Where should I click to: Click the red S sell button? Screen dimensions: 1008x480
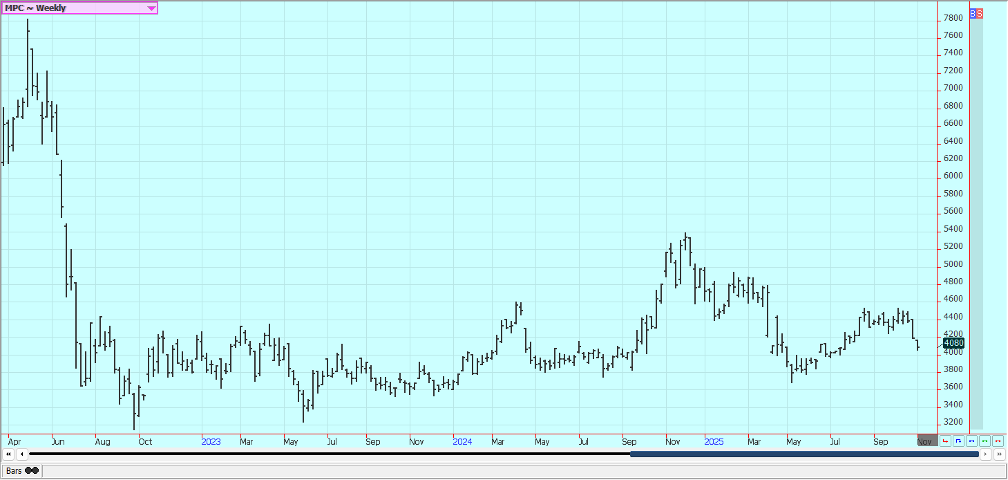980,14
